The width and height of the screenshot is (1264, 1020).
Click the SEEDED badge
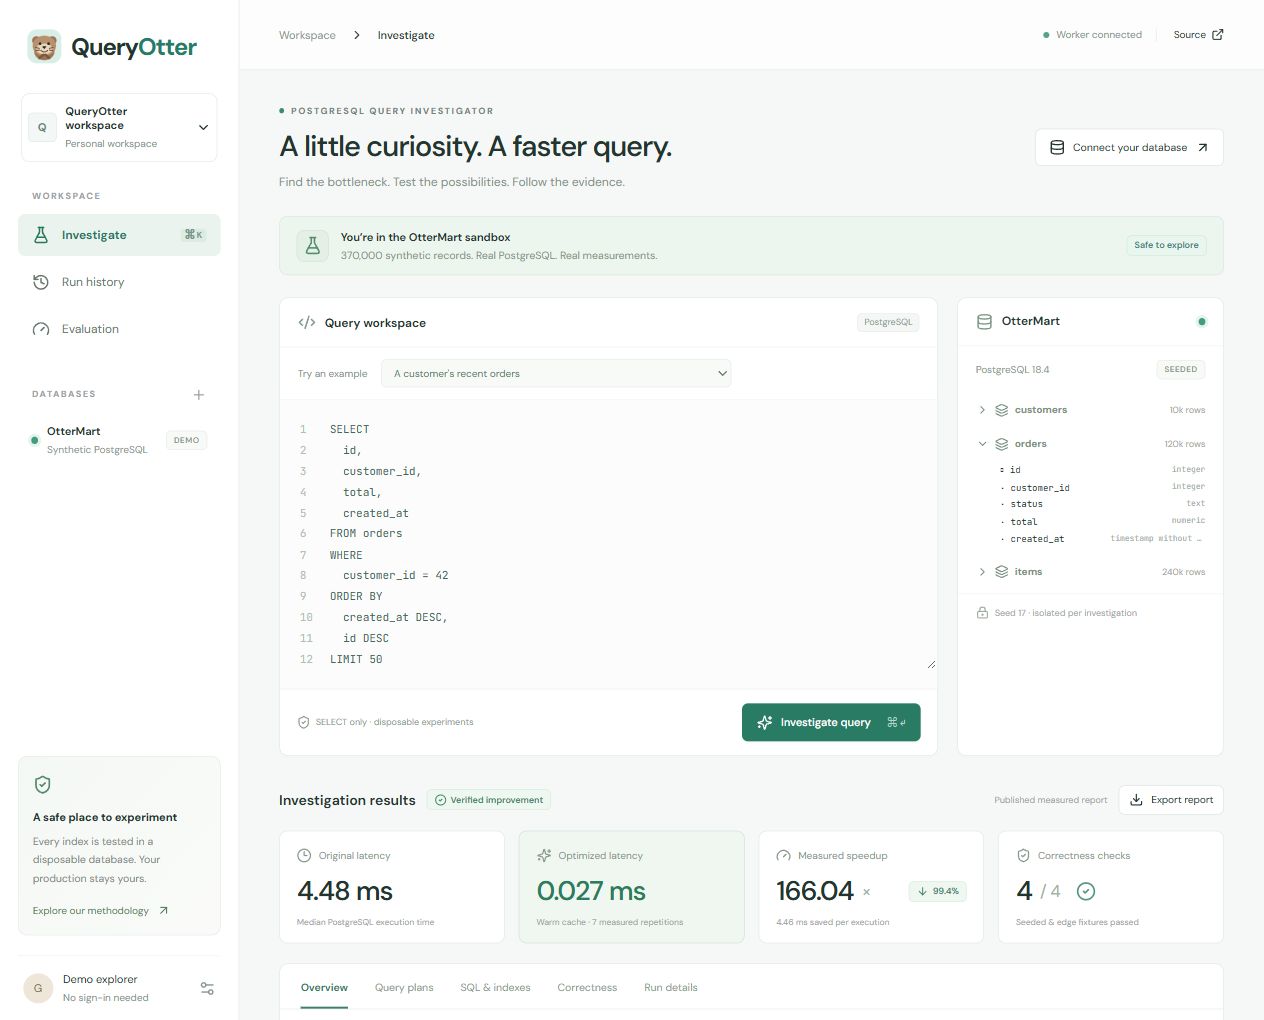click(x=1180, y=369)
